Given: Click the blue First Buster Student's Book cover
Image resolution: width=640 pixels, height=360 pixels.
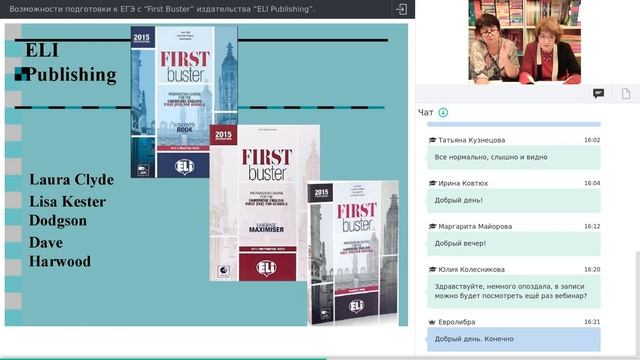Looking at the screenshot, I should click(184, 102).
